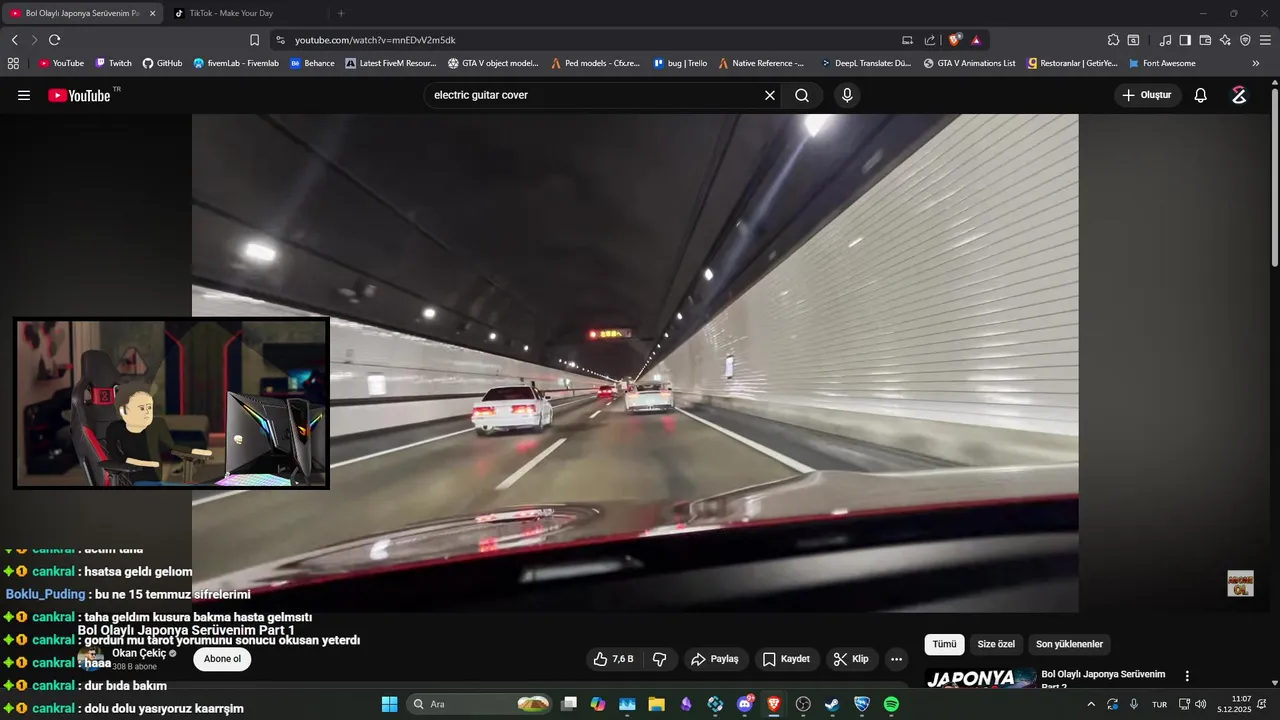This screenshot has height=720, width=1280.
Task: Open the Windows Start menu
Action: point(389,704)
